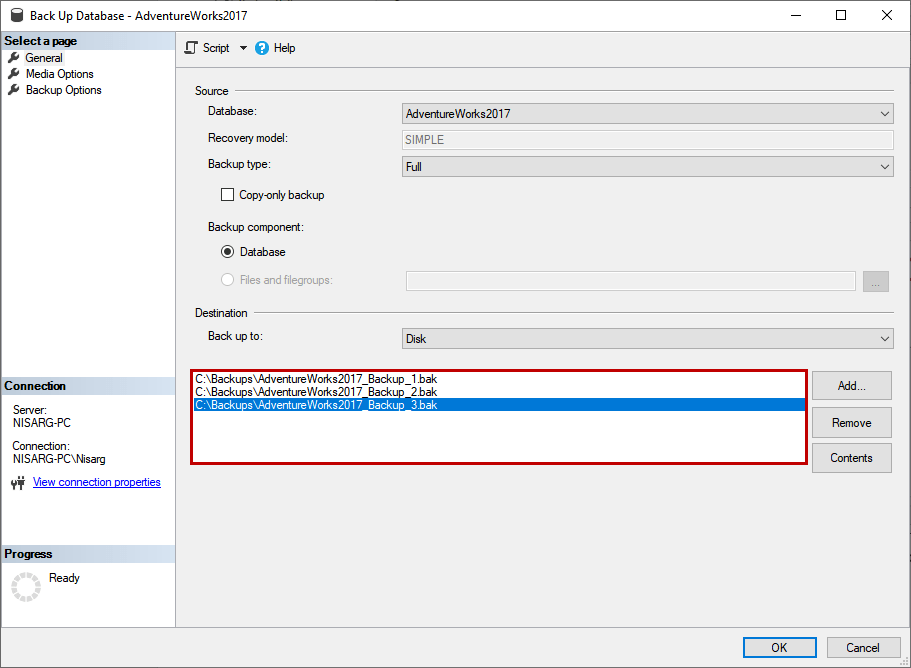Click the wrench icon beside General
The image size is (911, 668).
[x=14, y=57]
